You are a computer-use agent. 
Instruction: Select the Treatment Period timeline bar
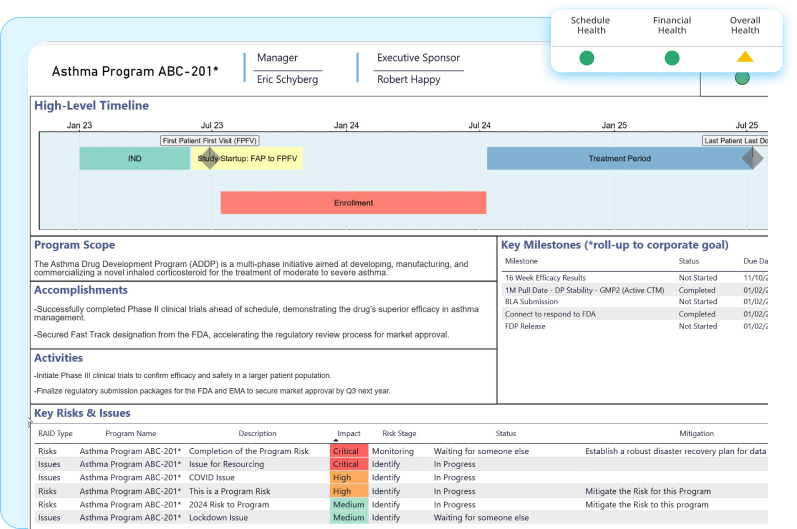point(618,158)
